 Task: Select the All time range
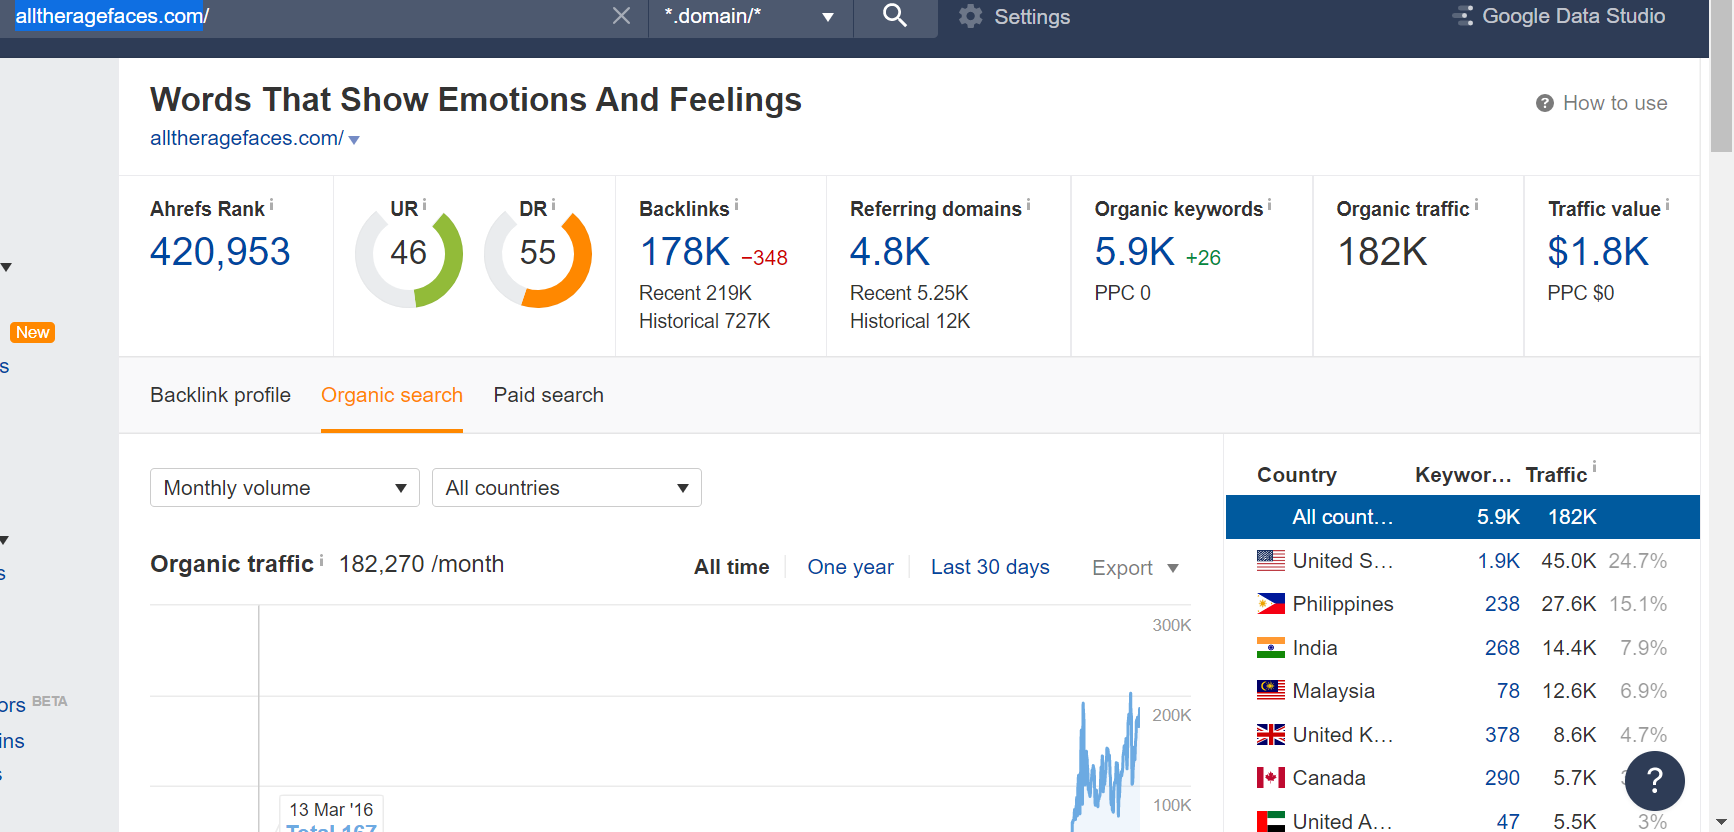click(x=732, y=567)
